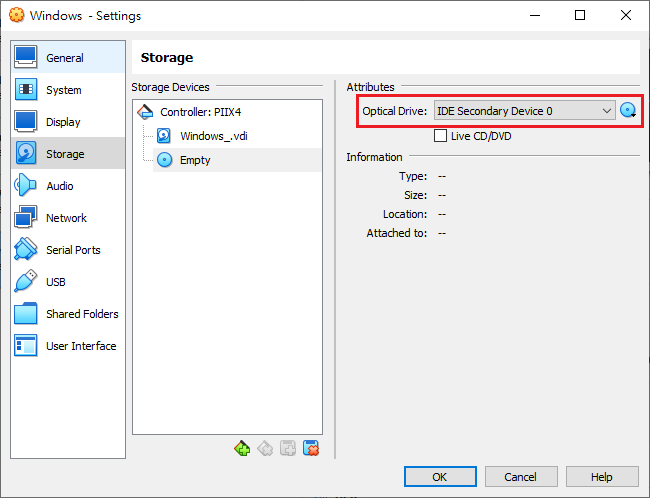
Task: Go to Shared Folders settings page
Action: pyautogui.click(x=82, y=314)
